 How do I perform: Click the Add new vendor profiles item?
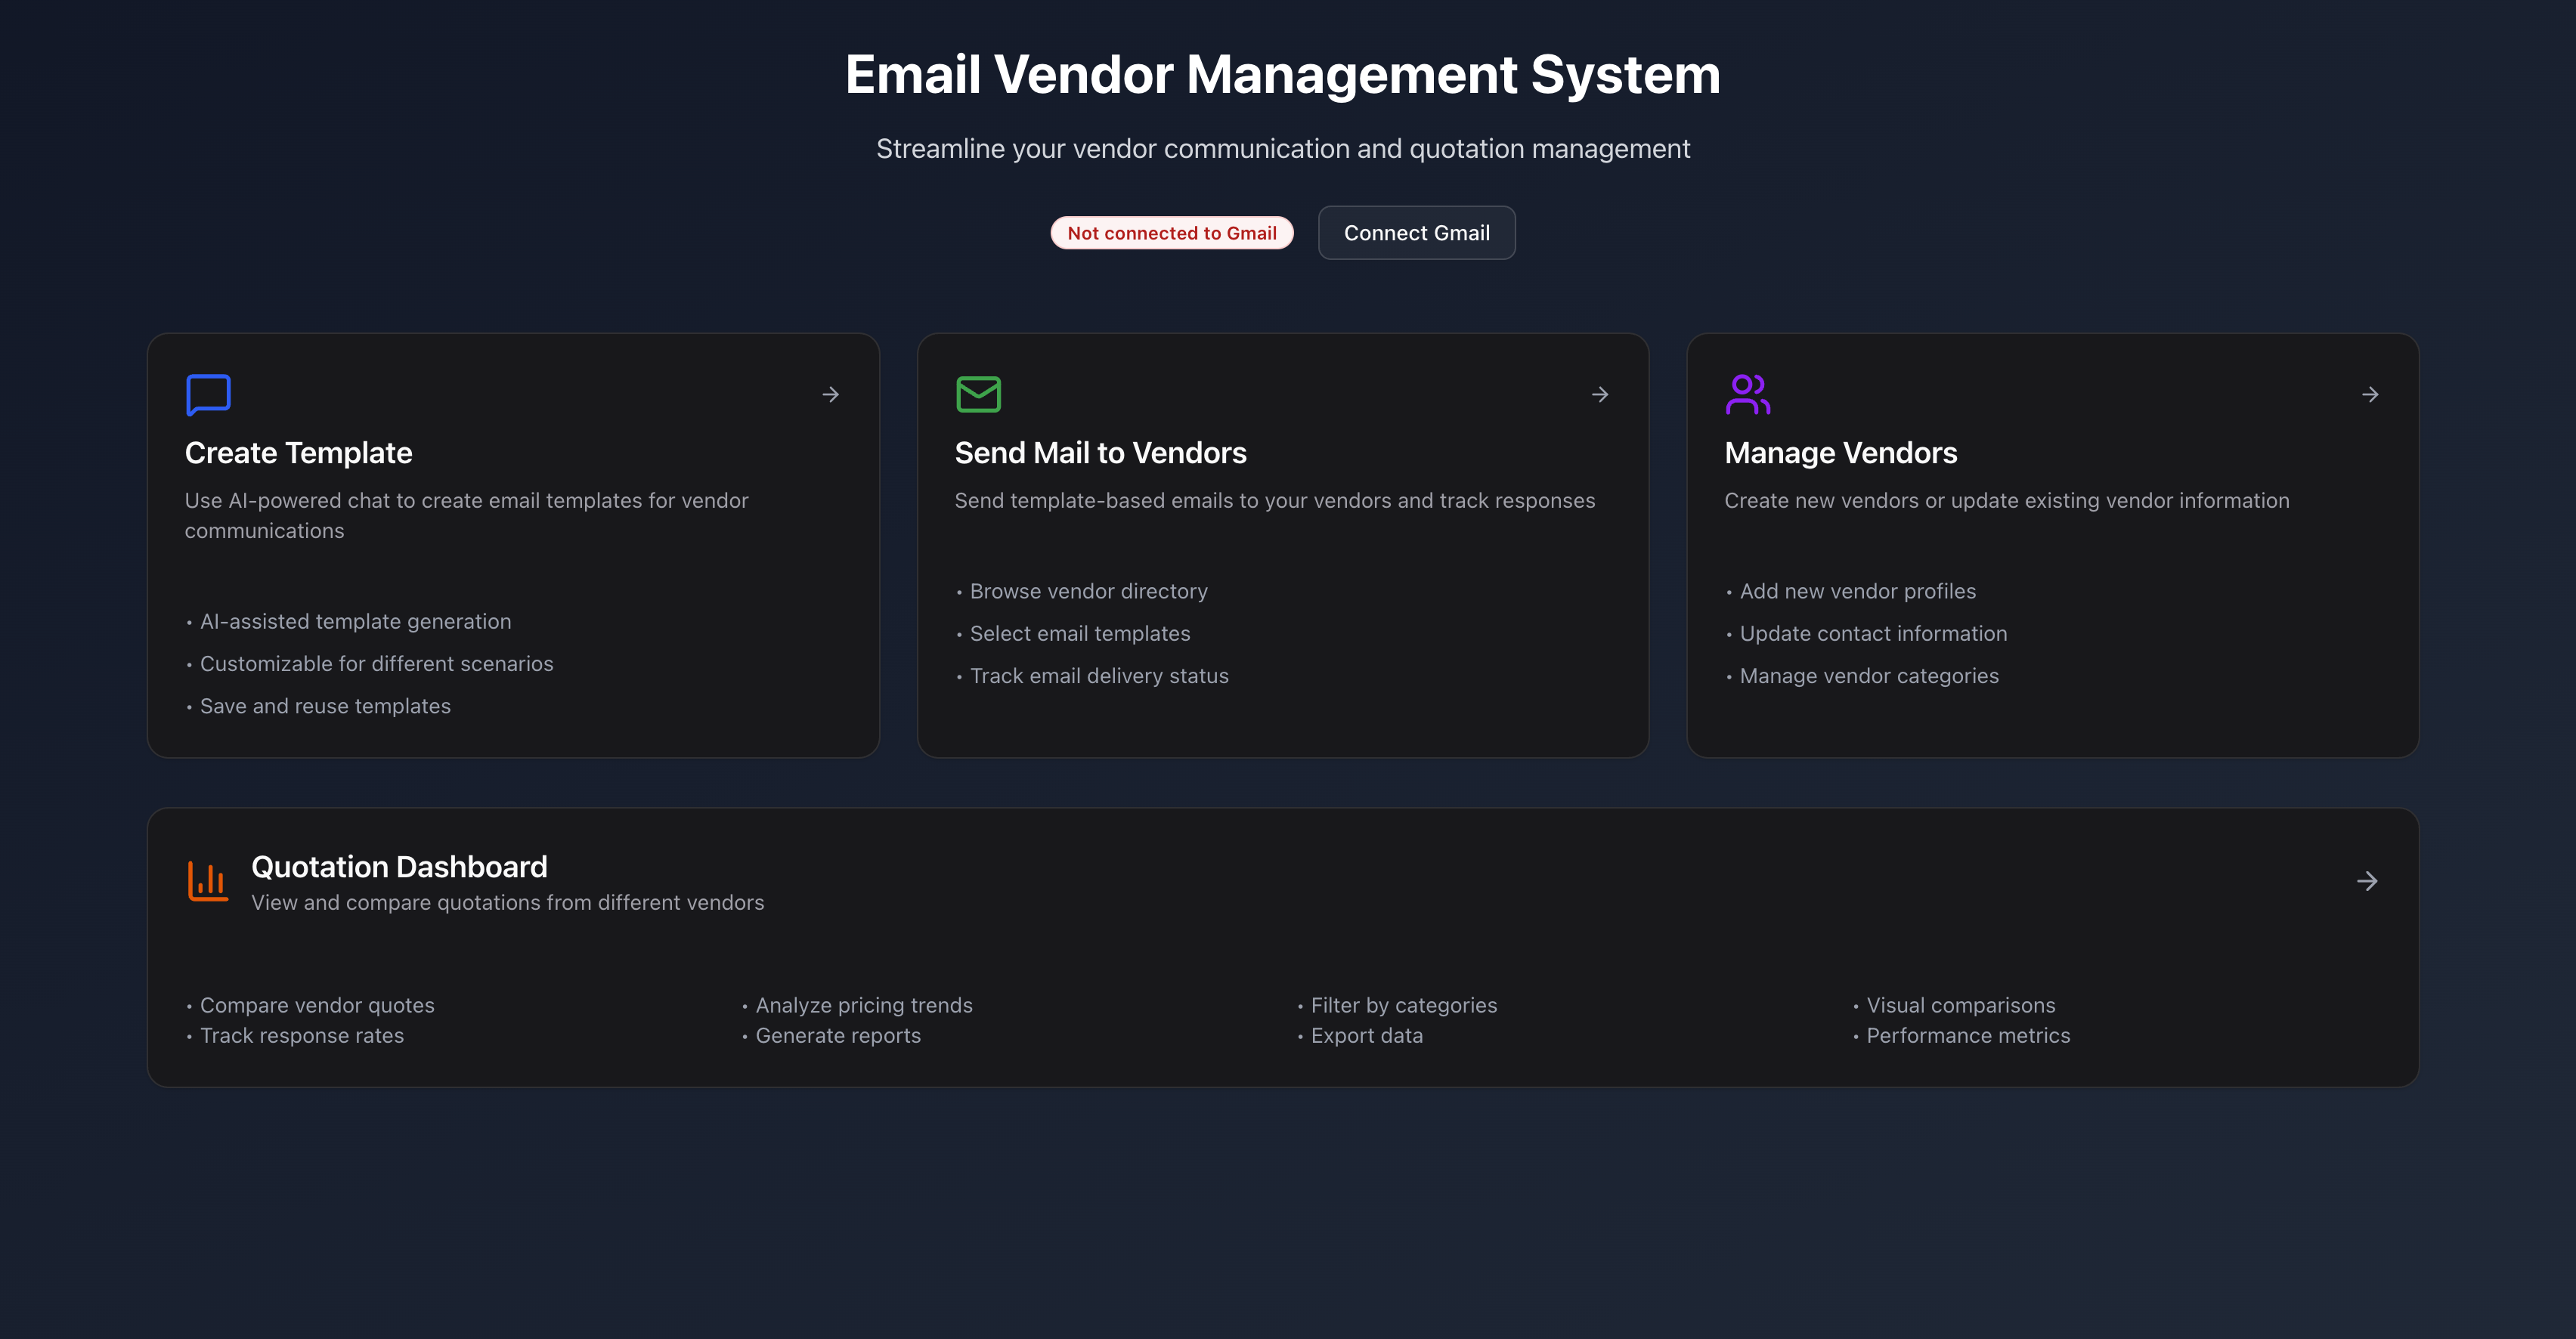point(1858,591)
